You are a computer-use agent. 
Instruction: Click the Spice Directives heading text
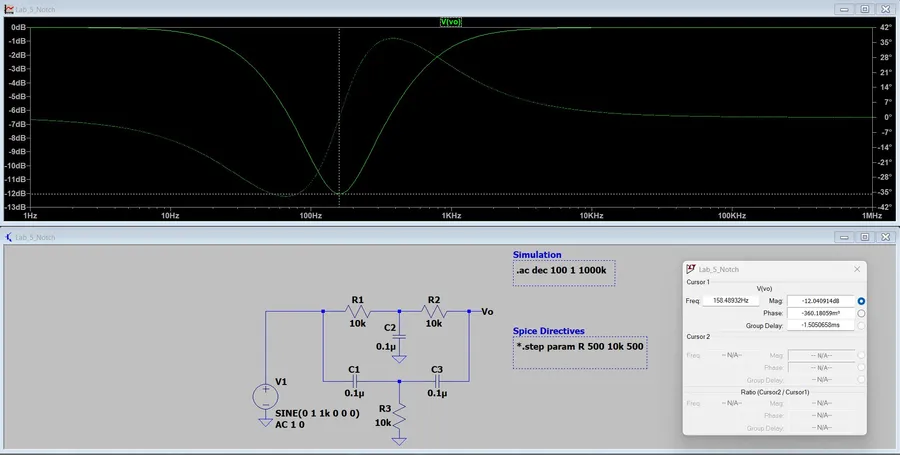549,331
